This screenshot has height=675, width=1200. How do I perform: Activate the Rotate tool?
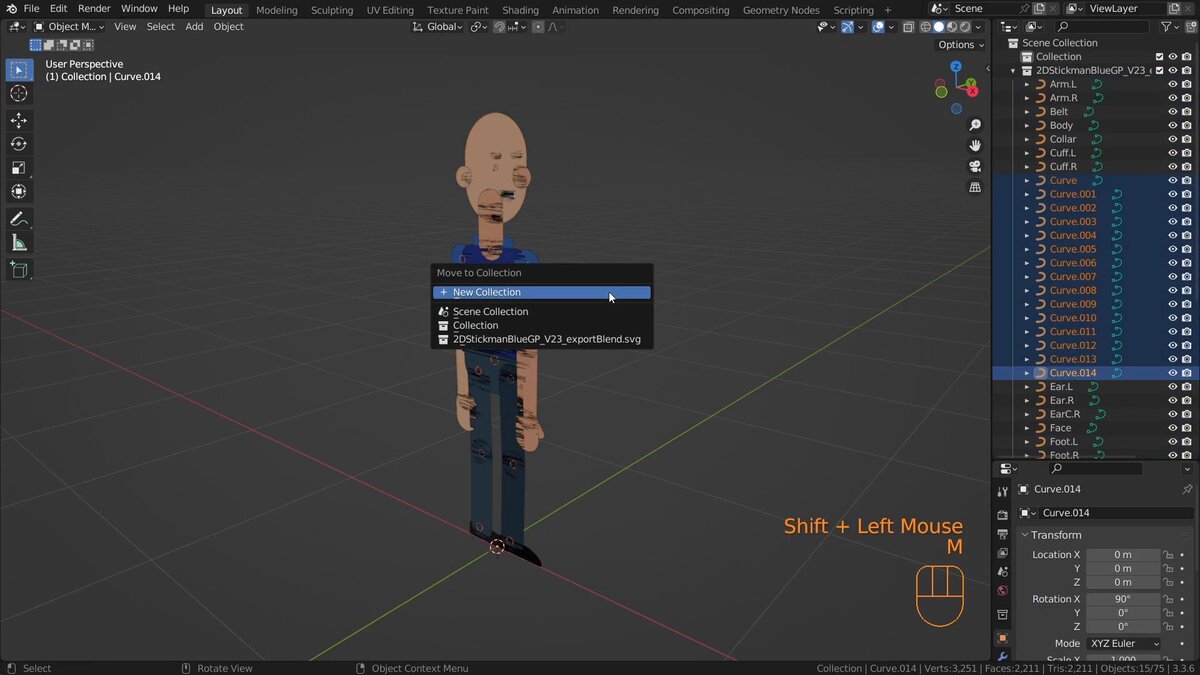coord(19,144)
